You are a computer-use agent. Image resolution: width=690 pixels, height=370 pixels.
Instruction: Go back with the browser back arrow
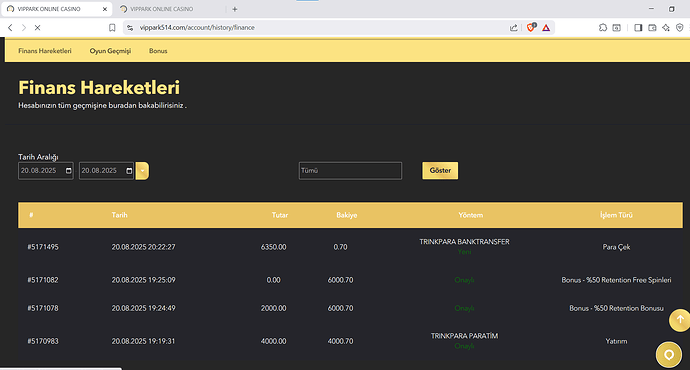[x=10, y=28]
